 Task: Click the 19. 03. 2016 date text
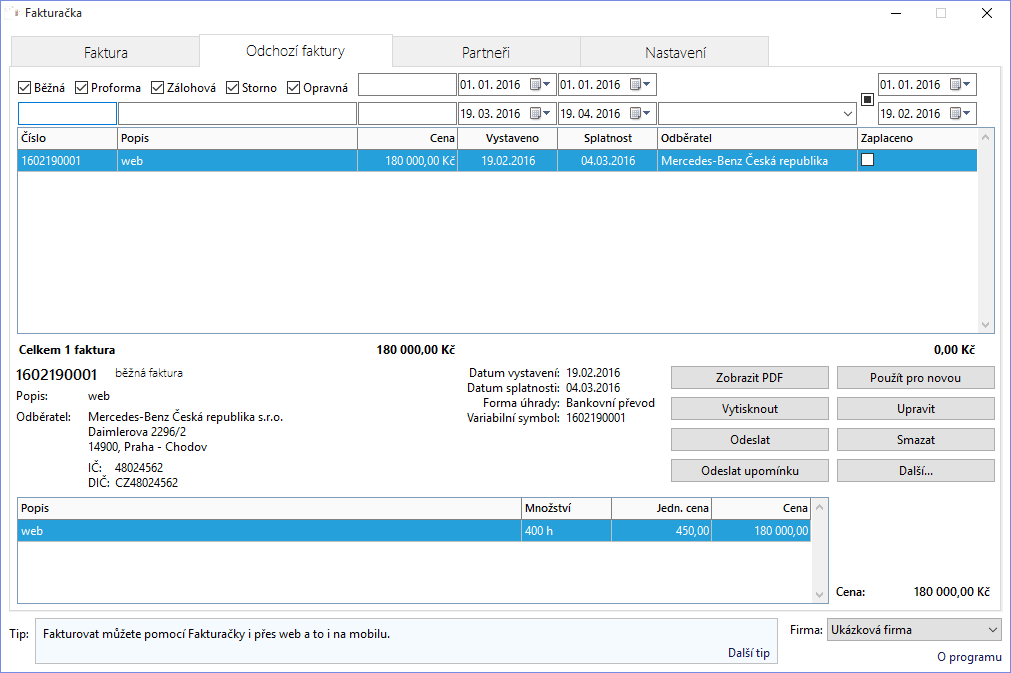[490, 113]
